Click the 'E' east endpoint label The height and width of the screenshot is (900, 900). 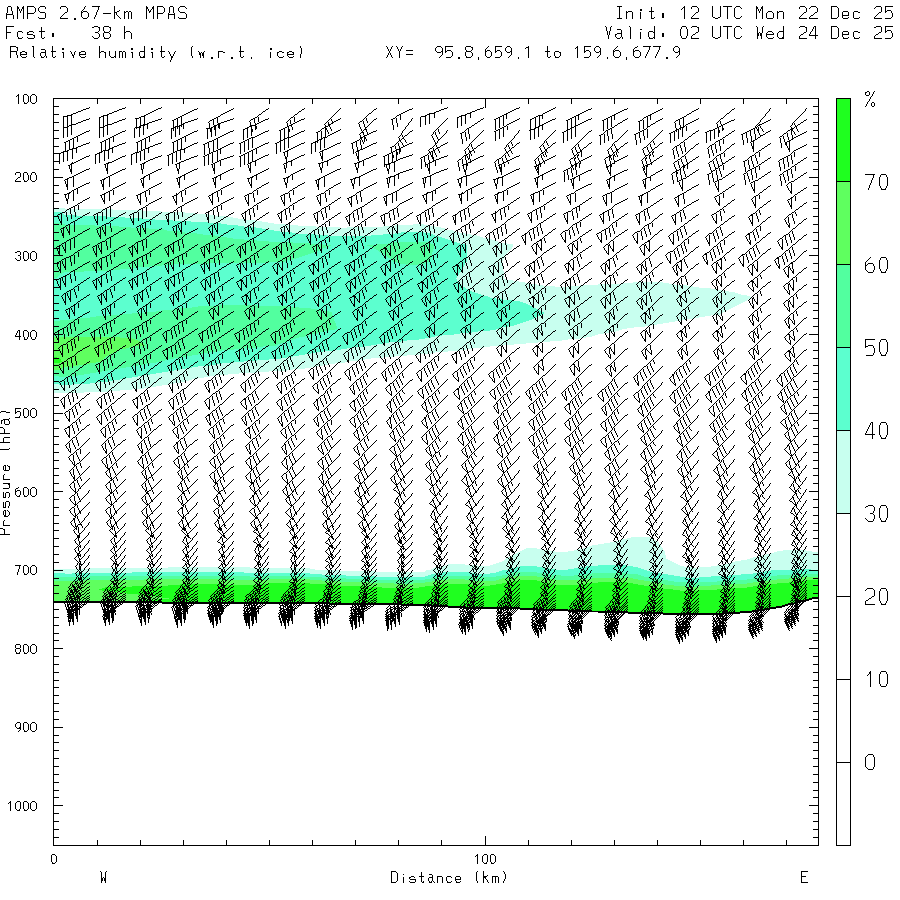(x=804, y=878)
